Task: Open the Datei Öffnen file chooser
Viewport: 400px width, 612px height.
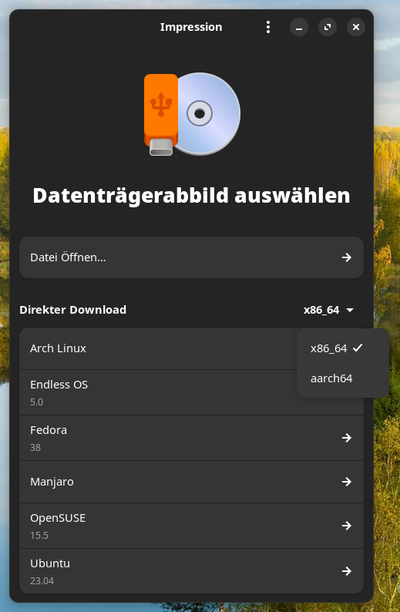Action: (191, 258)
